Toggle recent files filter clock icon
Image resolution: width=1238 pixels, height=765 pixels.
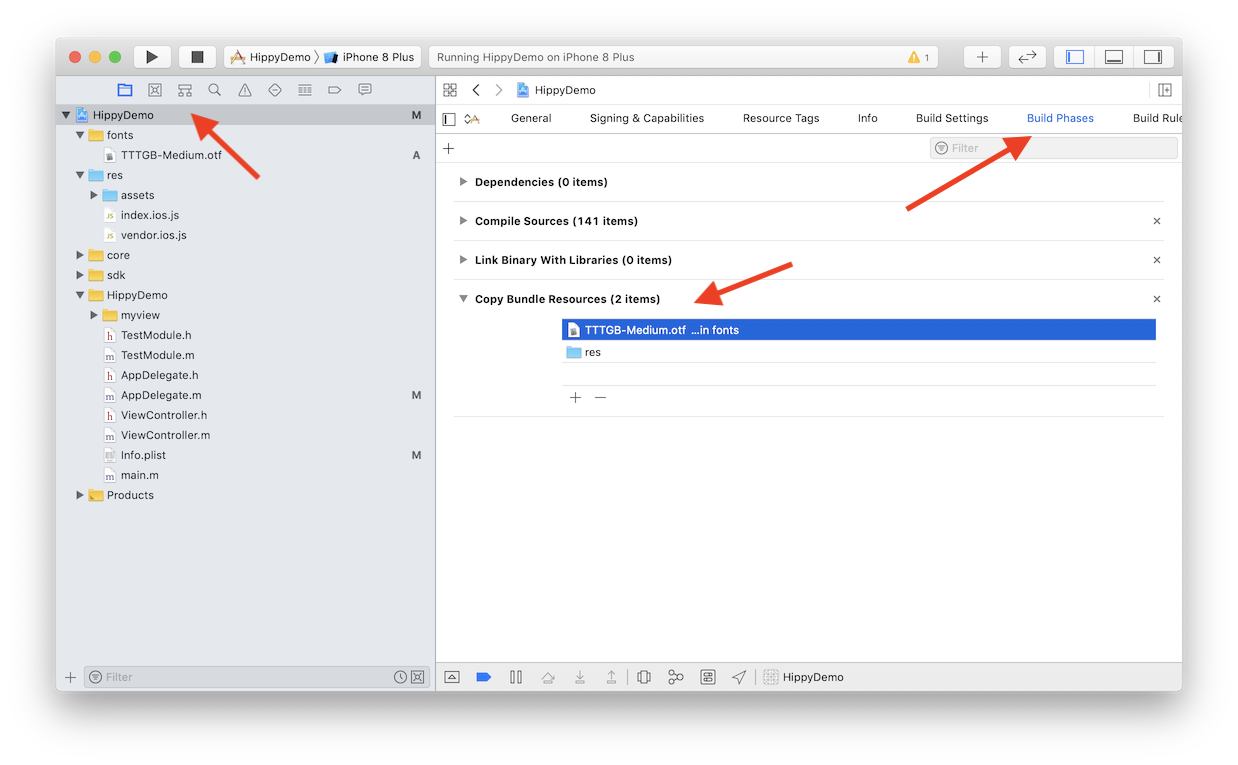coord(400,677)
